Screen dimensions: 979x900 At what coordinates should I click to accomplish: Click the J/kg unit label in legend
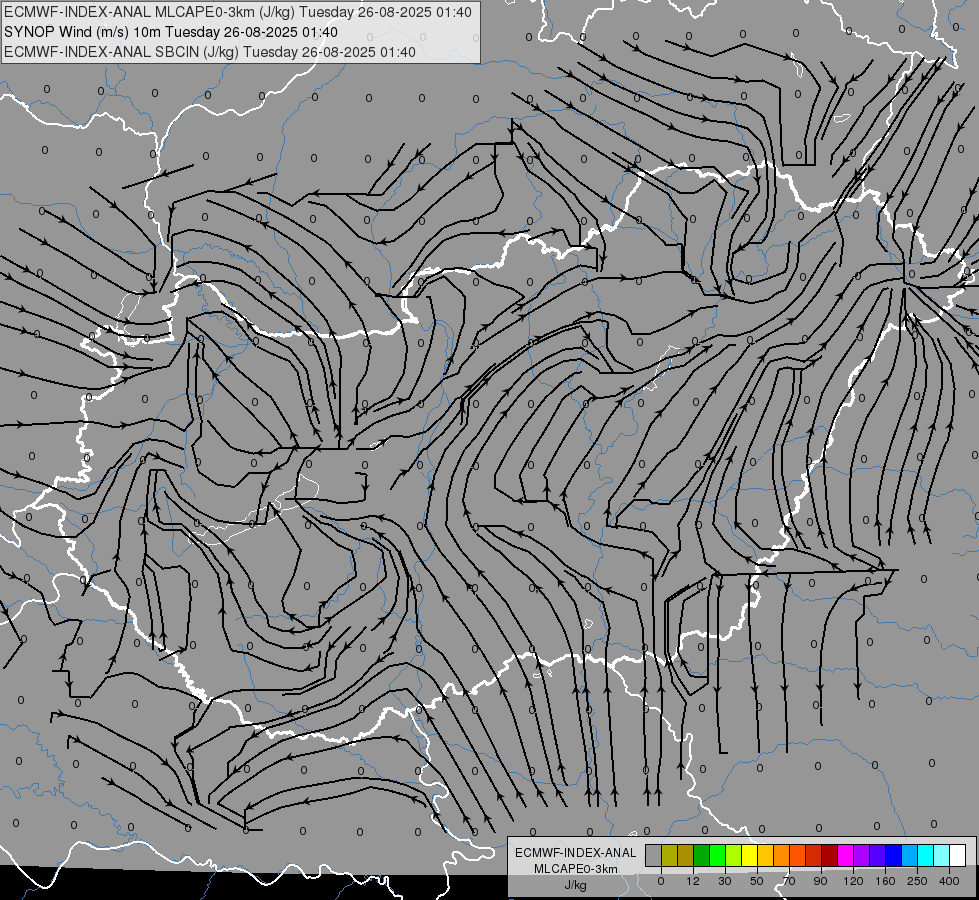click(x=576, y=885)
